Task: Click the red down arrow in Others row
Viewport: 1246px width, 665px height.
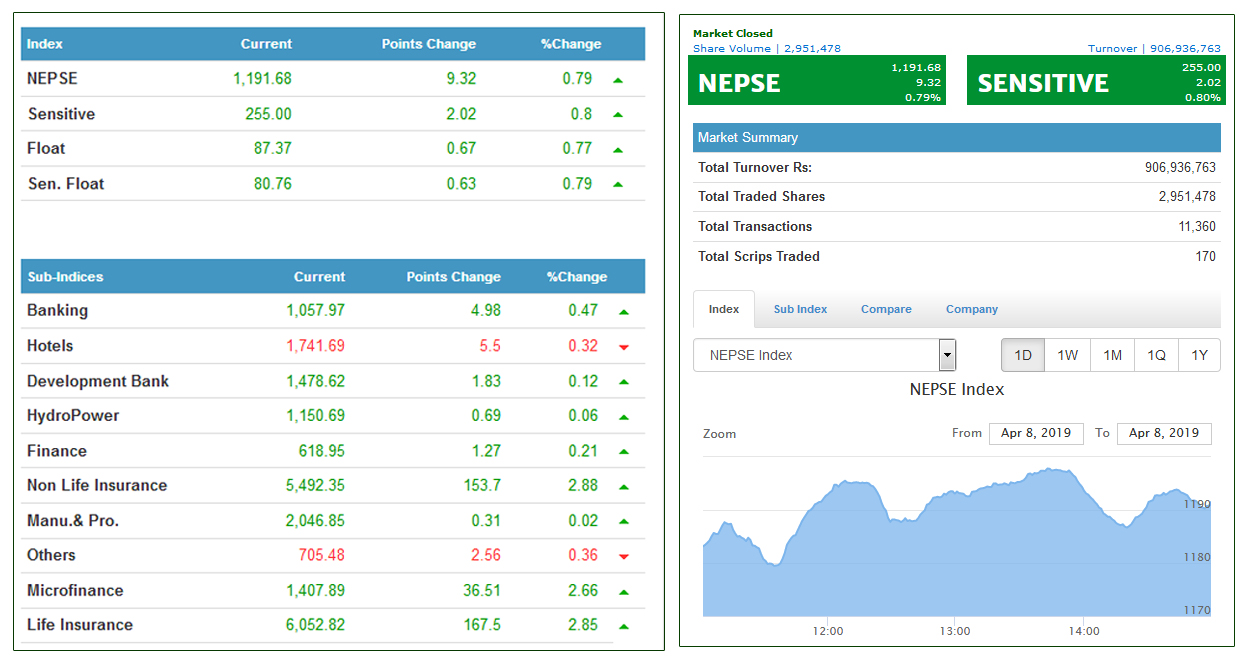Action: (x=623, y=556)
